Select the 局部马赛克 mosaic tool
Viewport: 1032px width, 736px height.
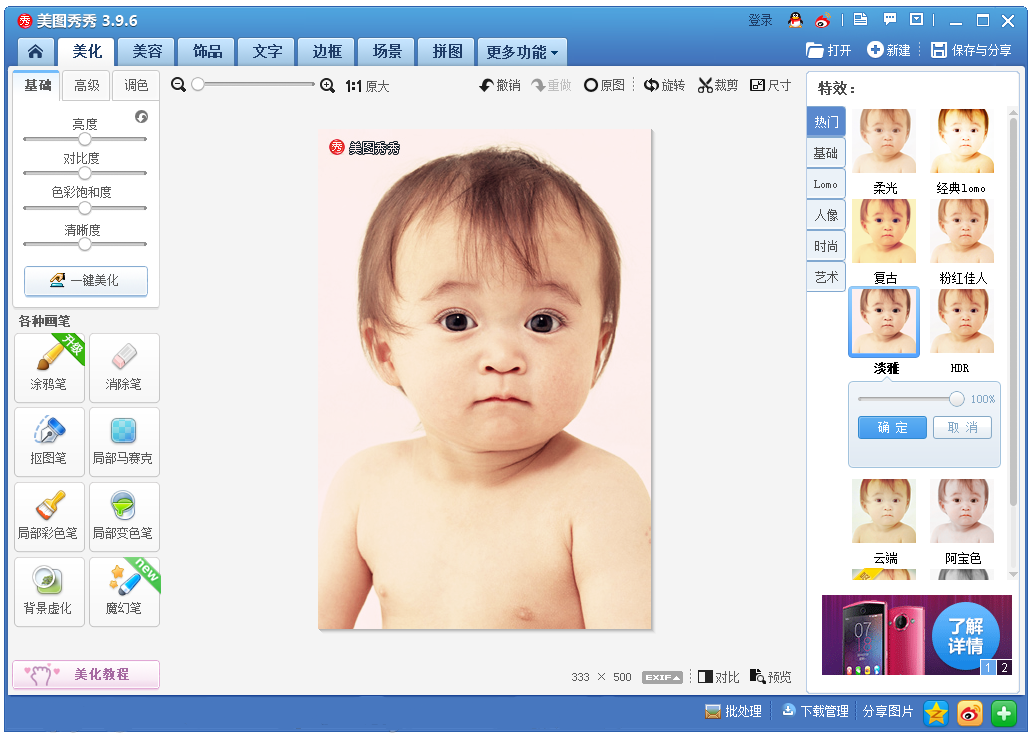tap(124, 441)
